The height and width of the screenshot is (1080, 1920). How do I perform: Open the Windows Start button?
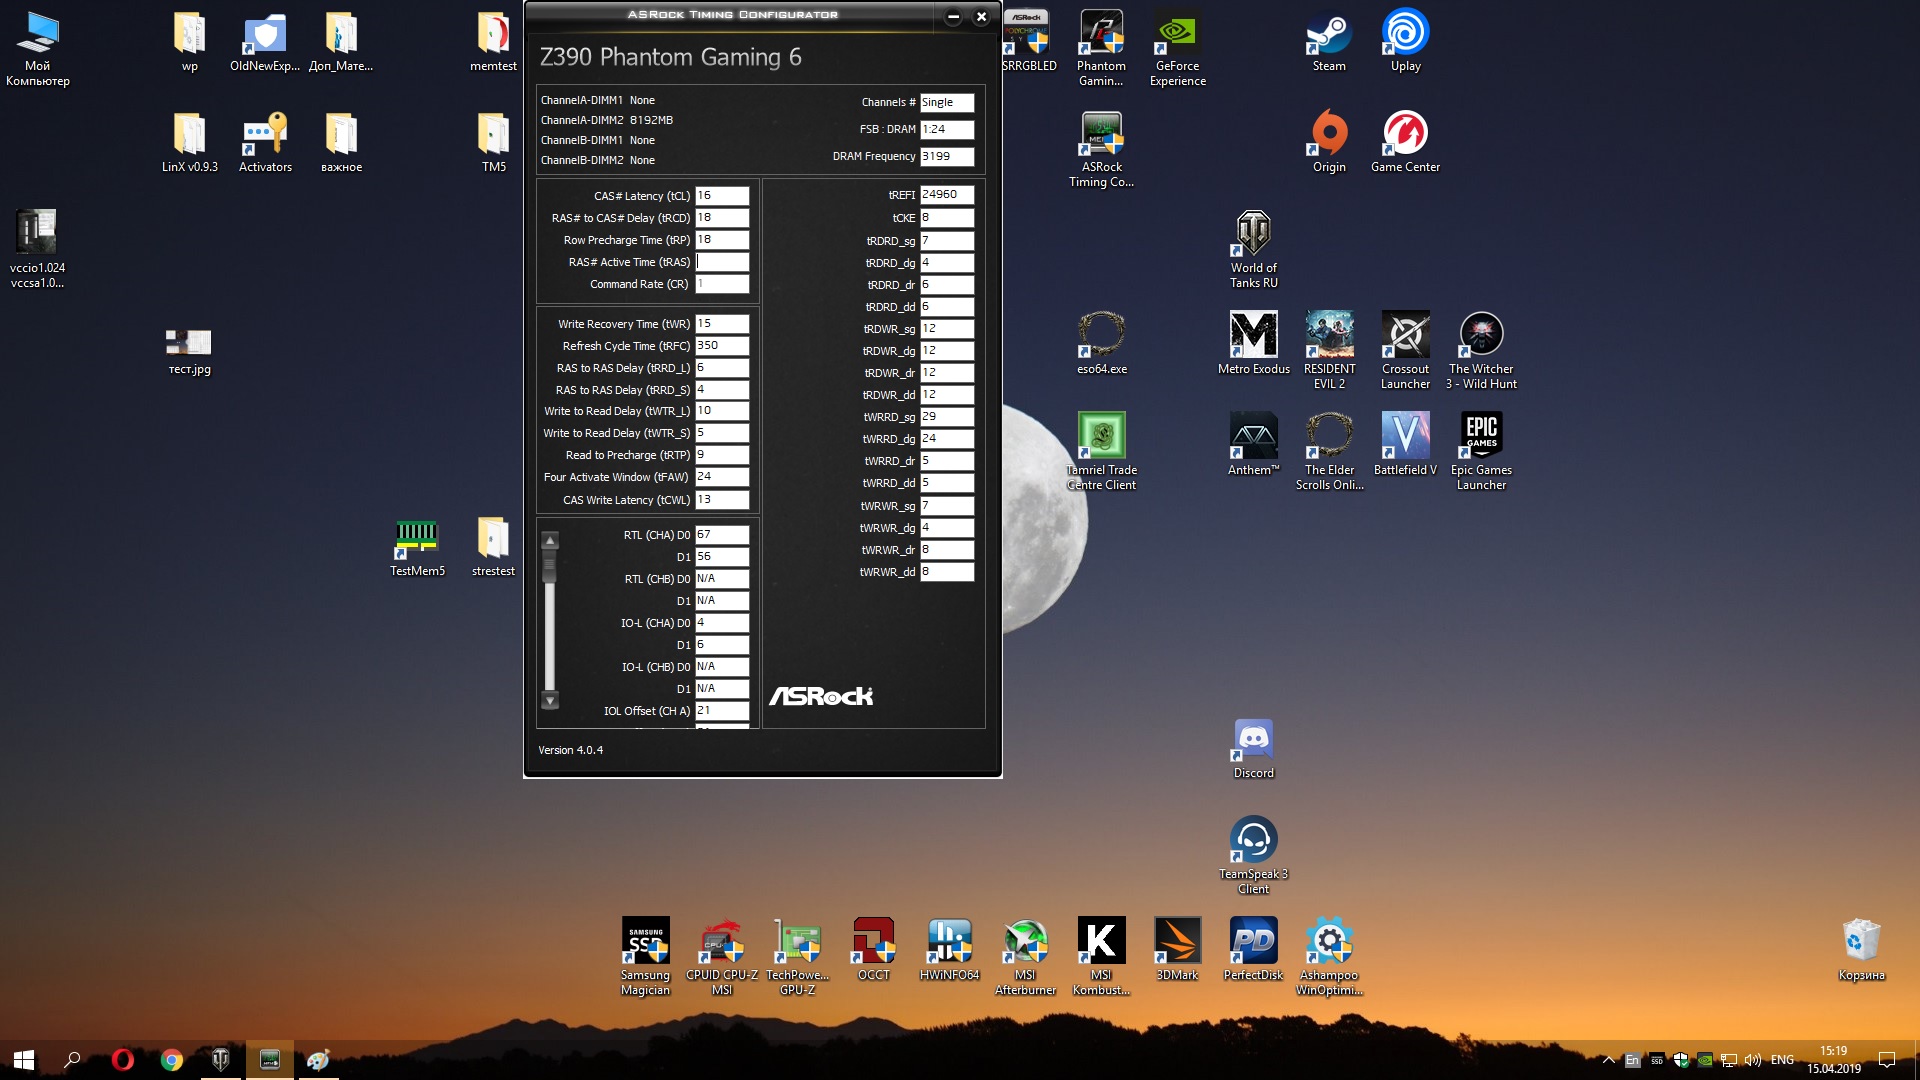(24, 1060)
